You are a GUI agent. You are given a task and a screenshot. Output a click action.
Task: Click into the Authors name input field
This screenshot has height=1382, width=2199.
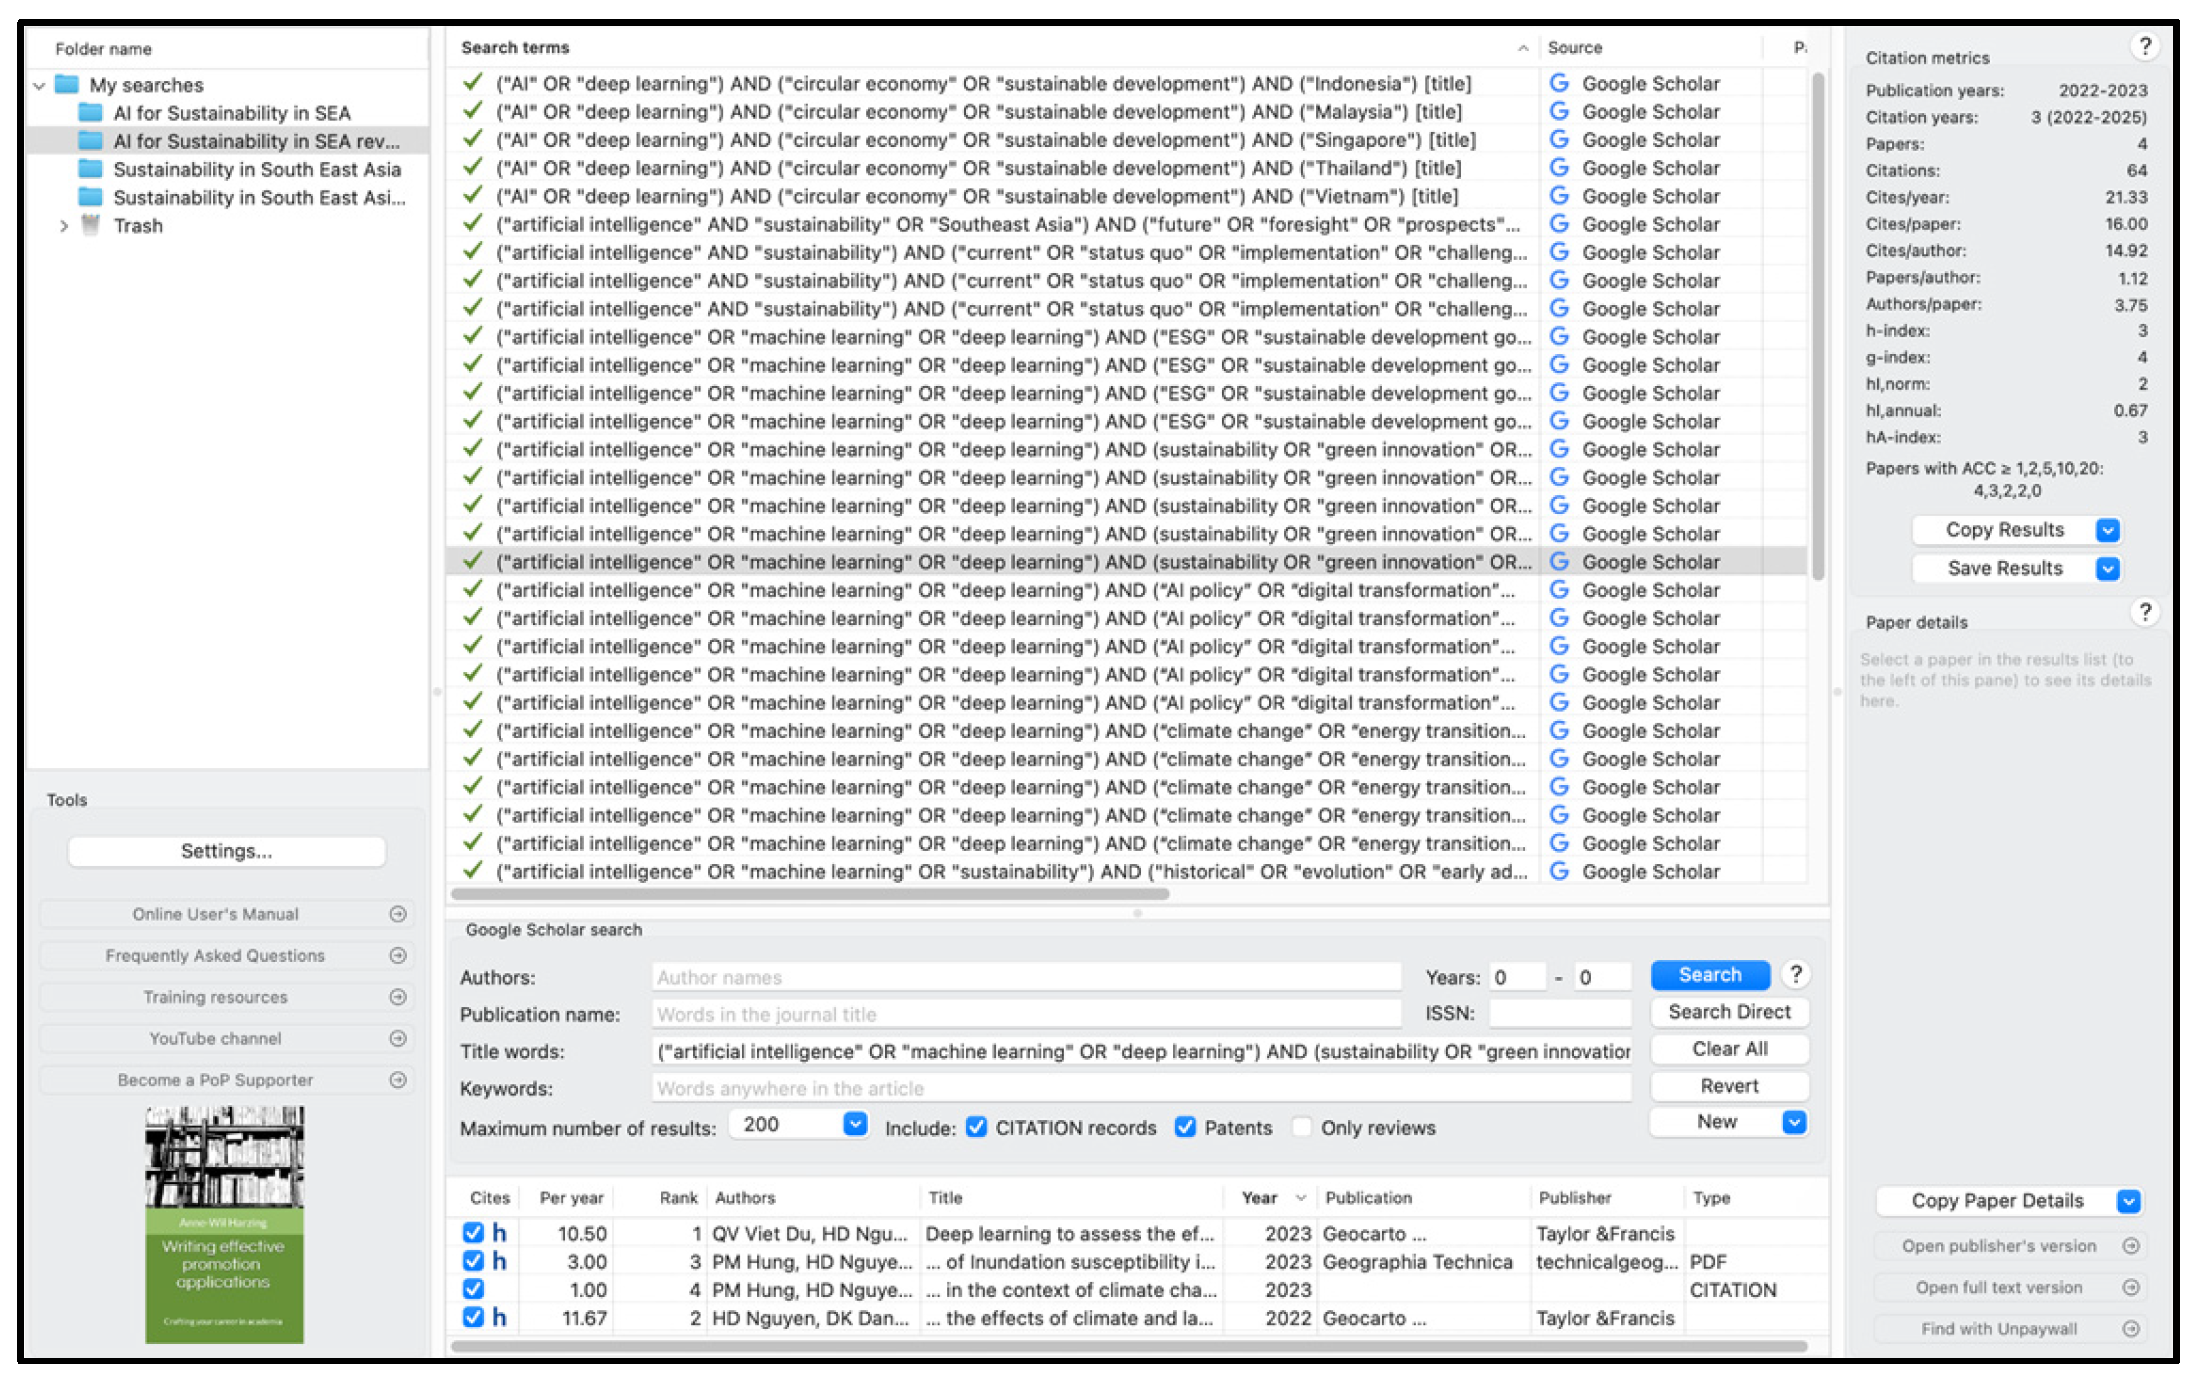point(1025,977)
